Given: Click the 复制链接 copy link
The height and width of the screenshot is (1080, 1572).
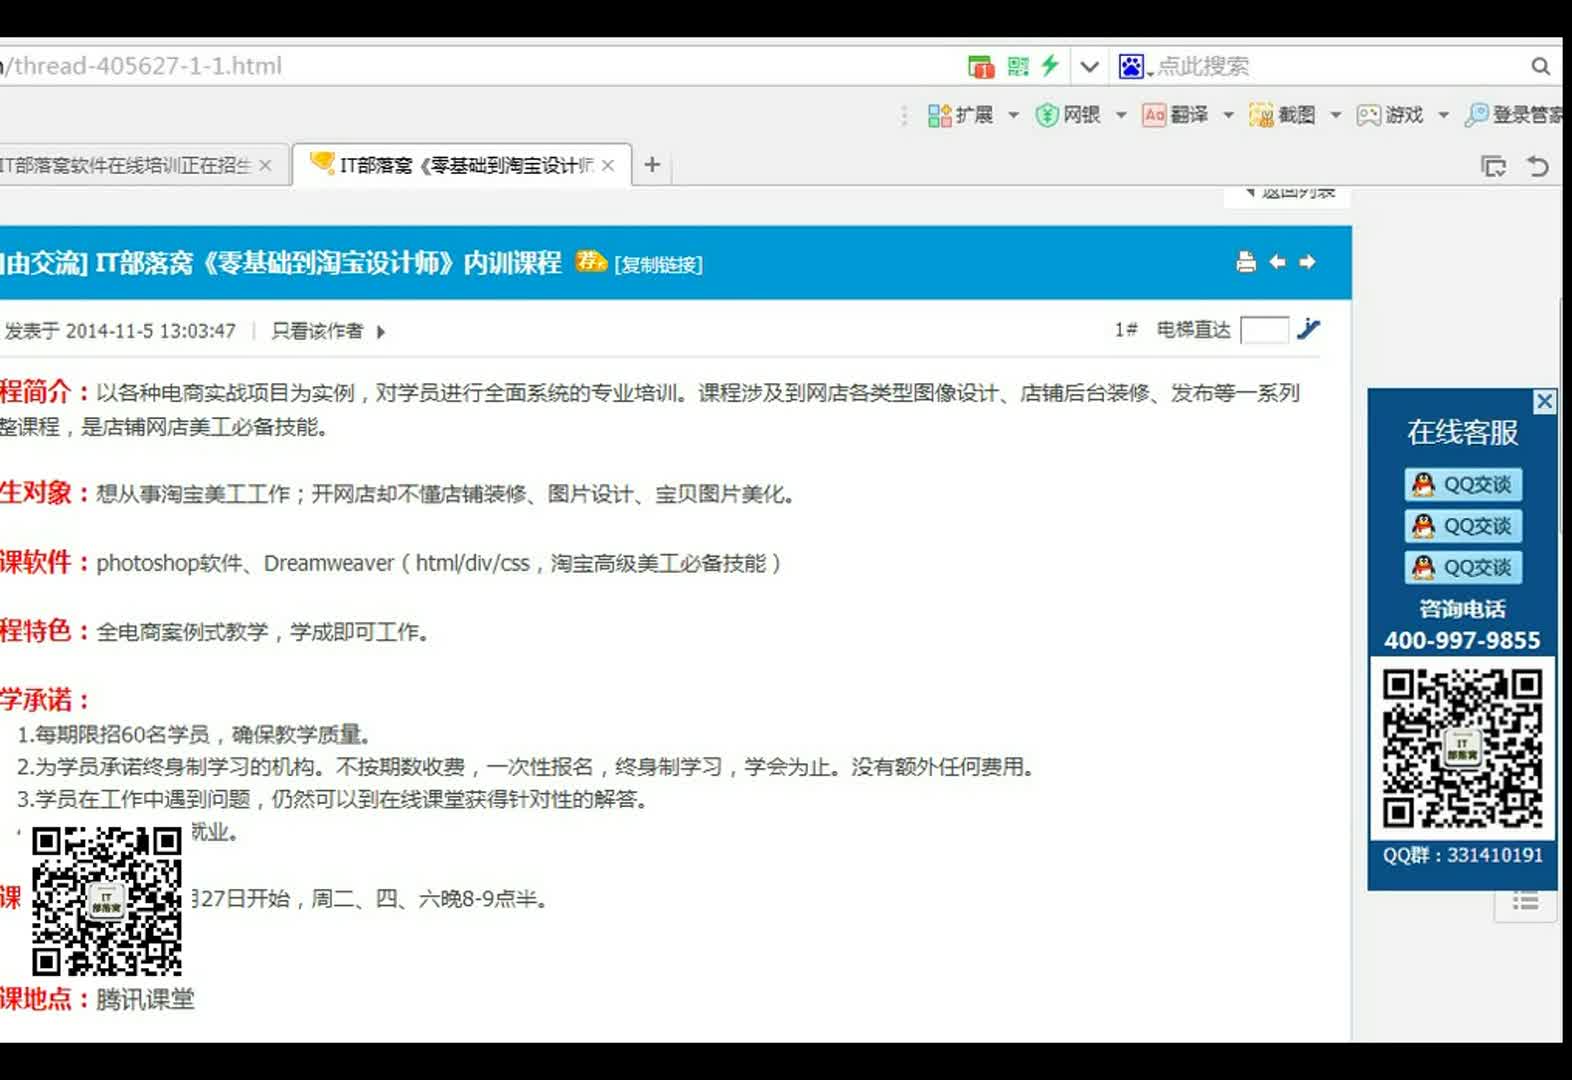Looking at the screenshot, I should (659, 264).
